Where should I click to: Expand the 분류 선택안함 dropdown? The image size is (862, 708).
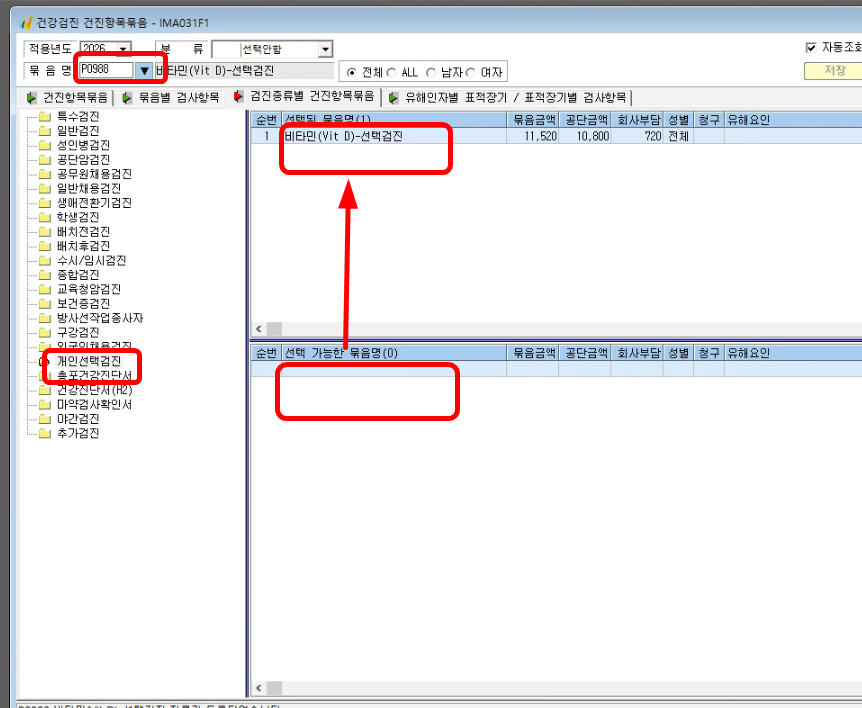(x=325, y=49)
